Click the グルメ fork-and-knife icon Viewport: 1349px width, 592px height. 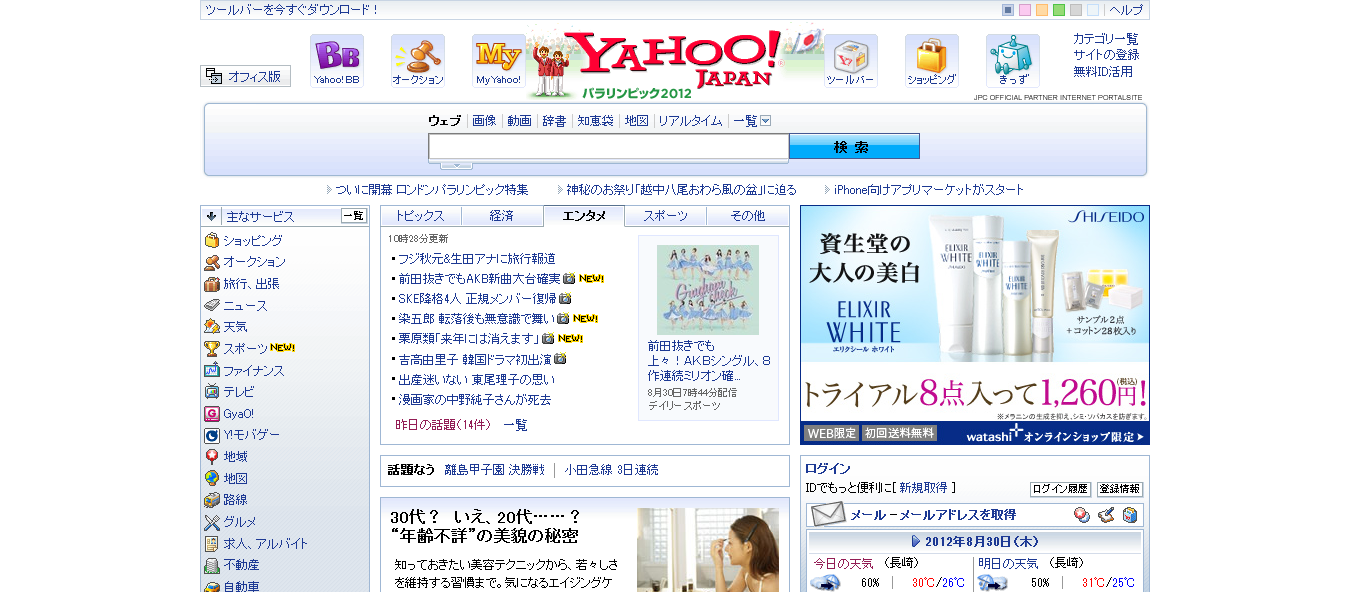click(x=212, y=522)
